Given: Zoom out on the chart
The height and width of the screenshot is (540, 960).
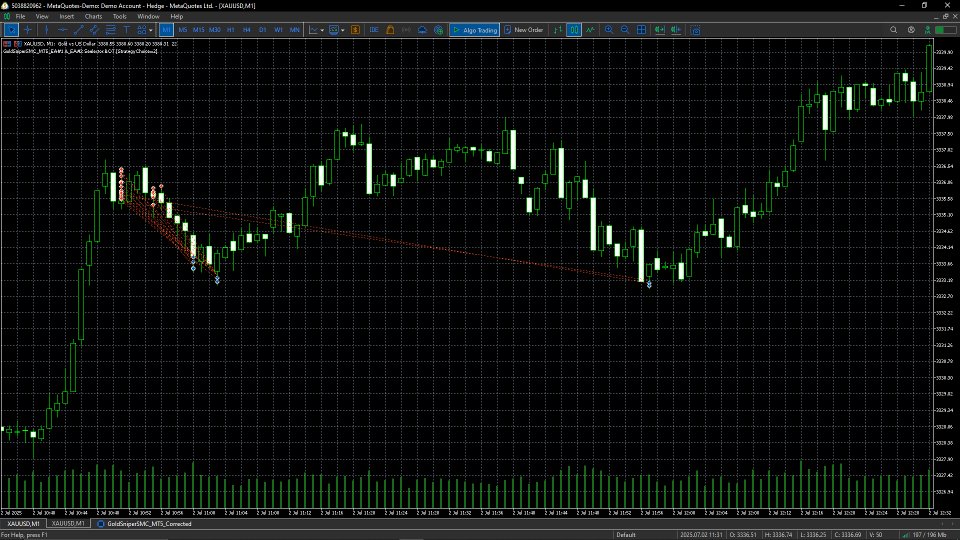Looking at the screenshot, I should pos(624,29).
